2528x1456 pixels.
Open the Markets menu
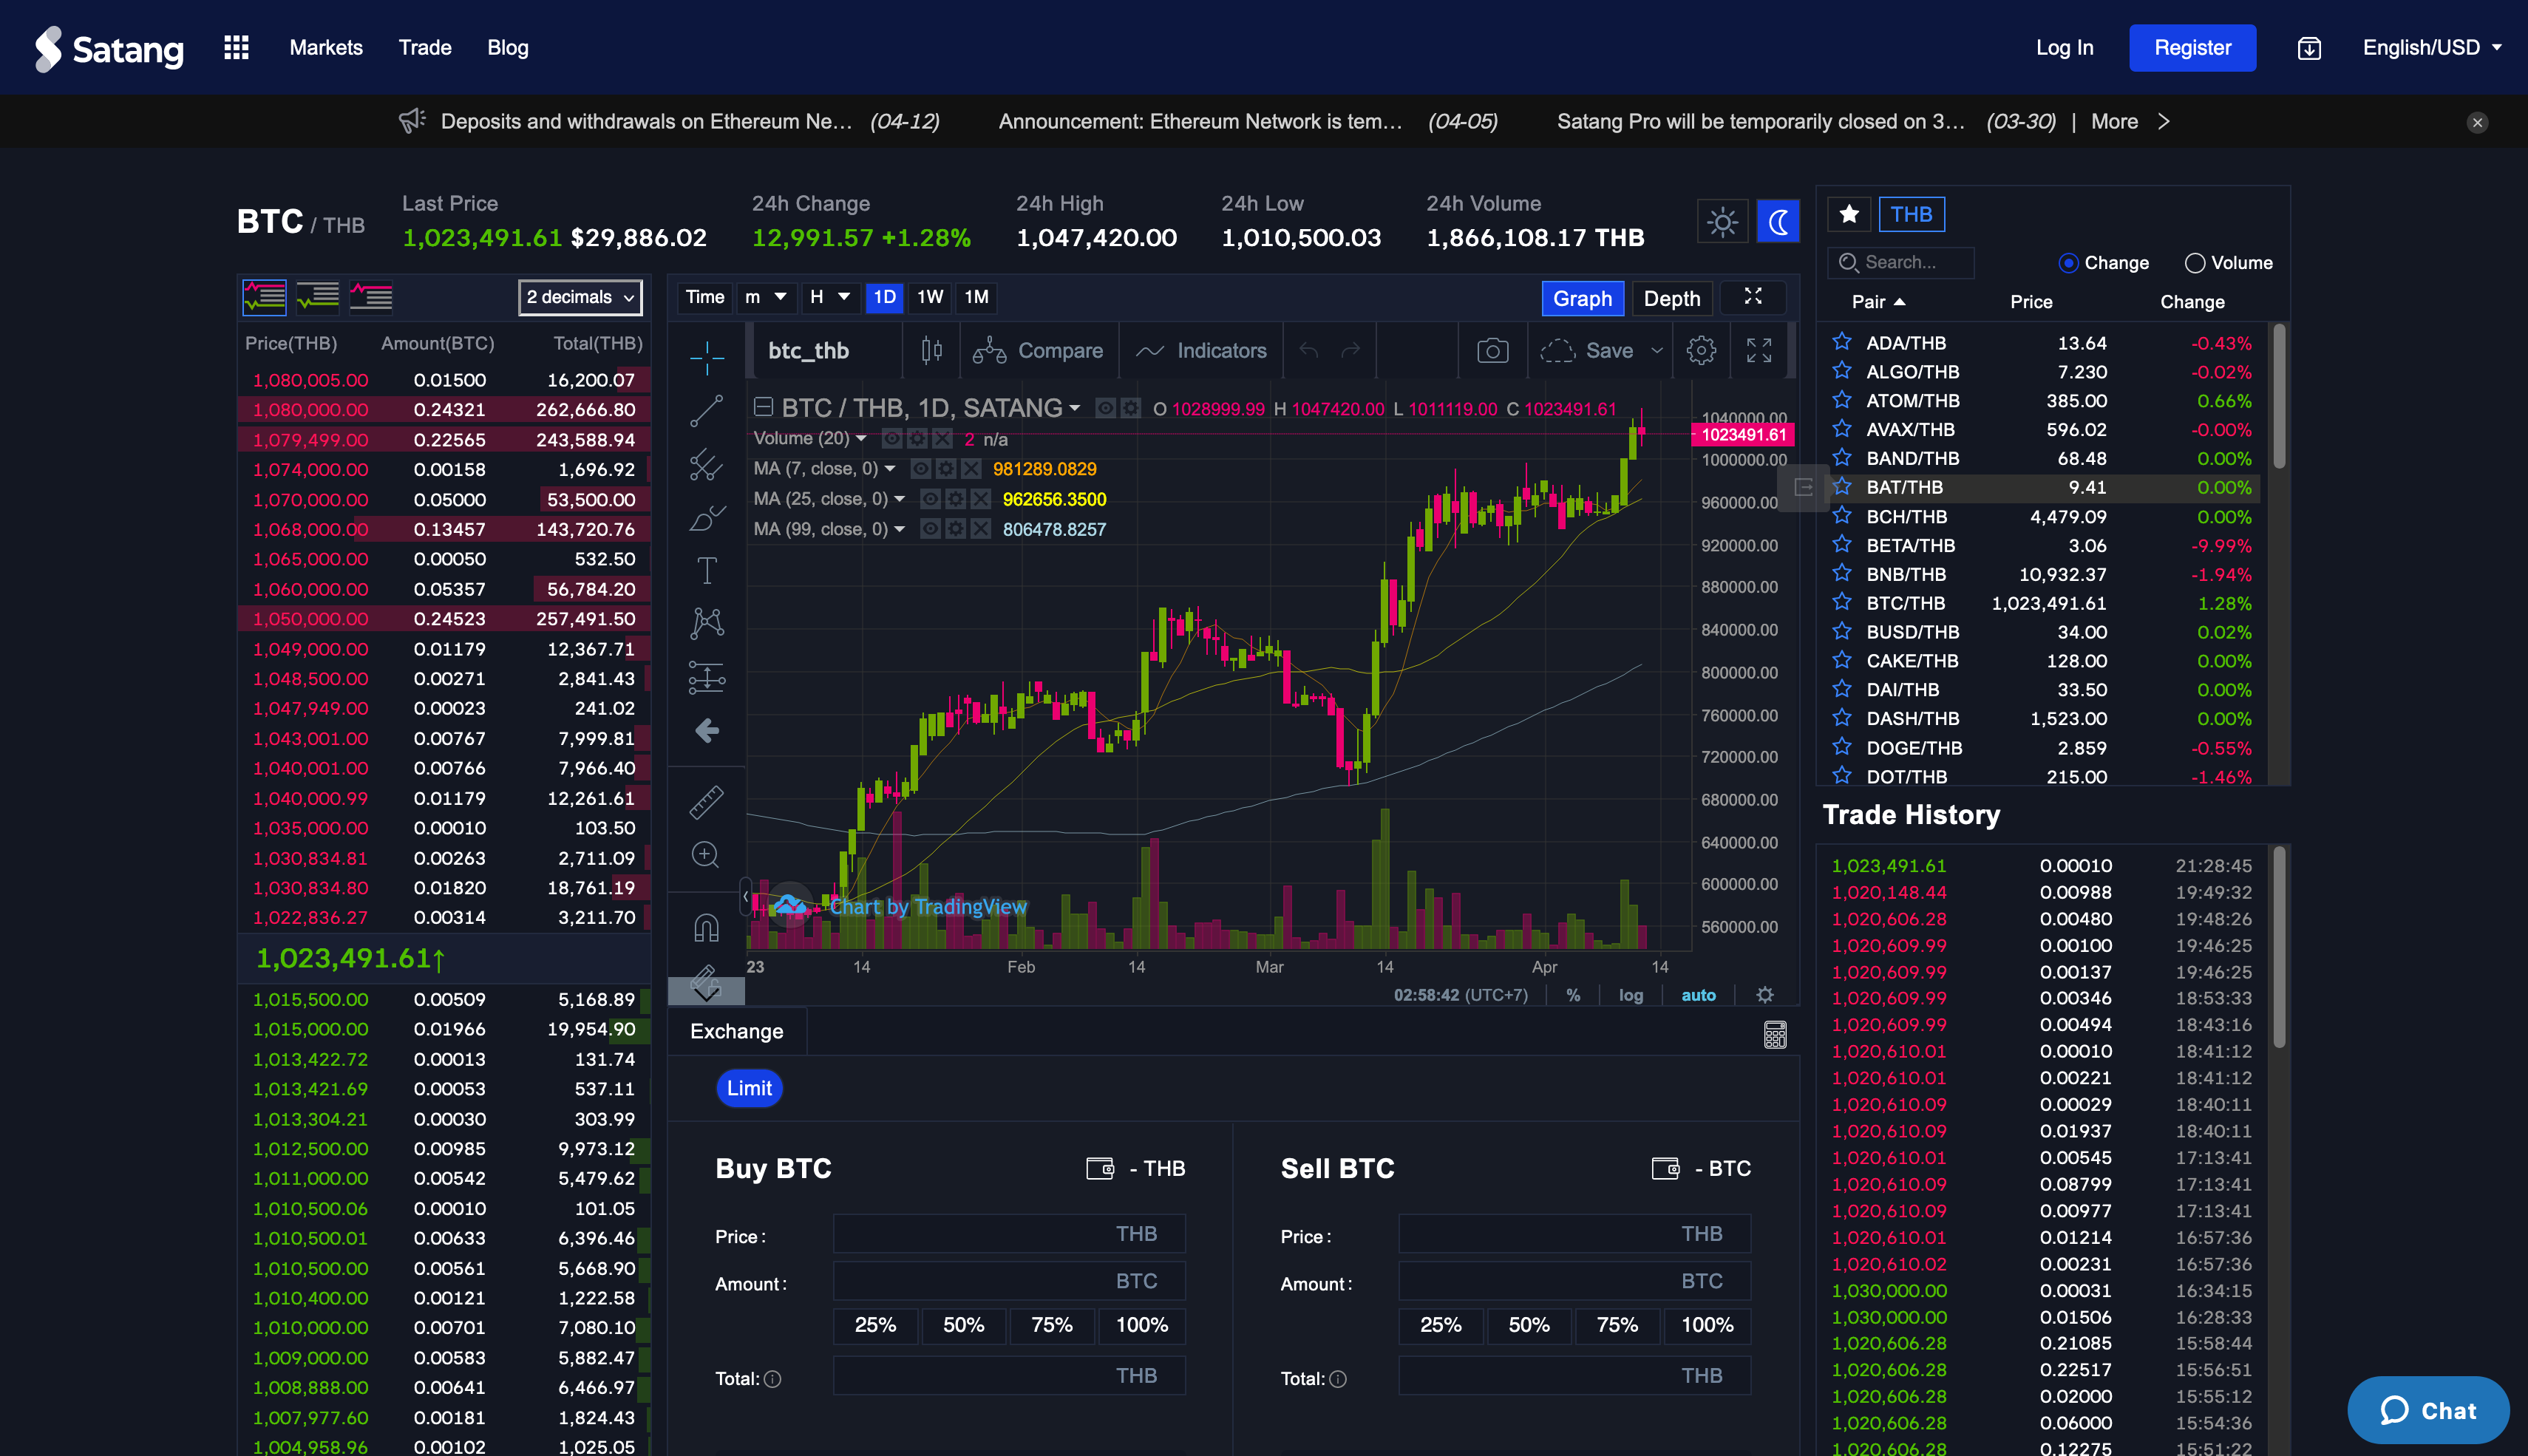[326, 48]
